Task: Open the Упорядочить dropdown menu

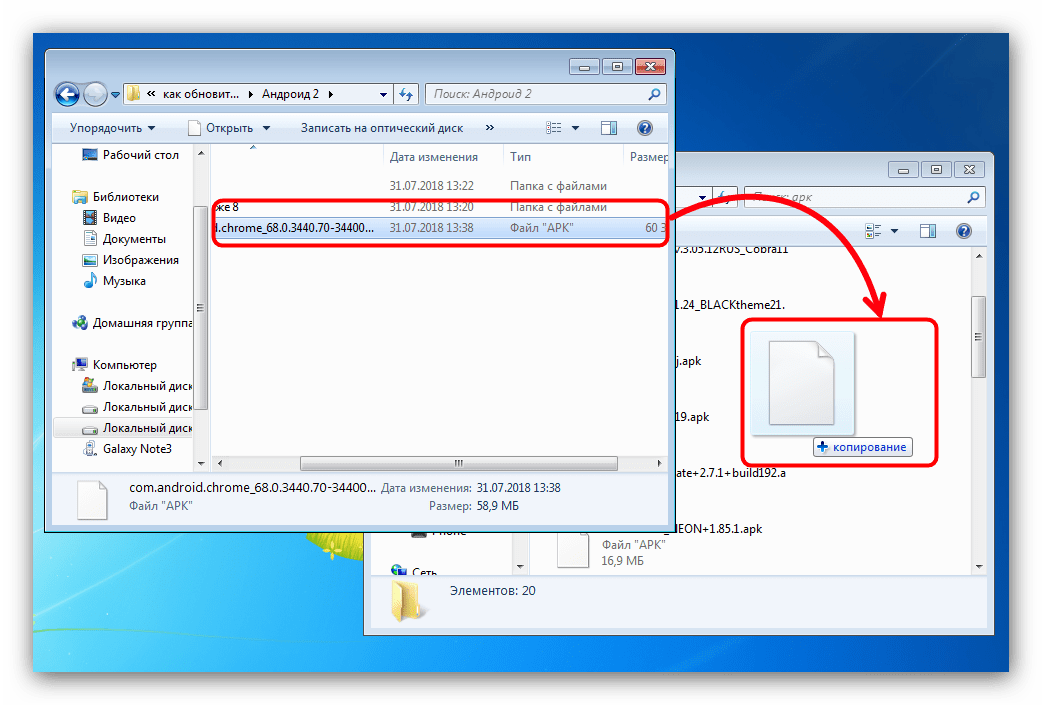Action: pyautogui.click(x=112, y=128)
